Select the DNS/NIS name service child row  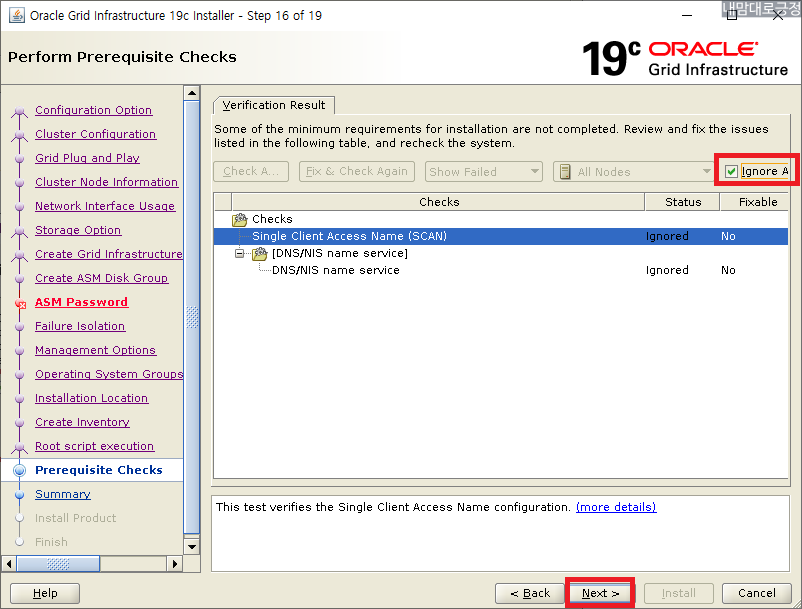pyautogui.click(x=501, y=270)
